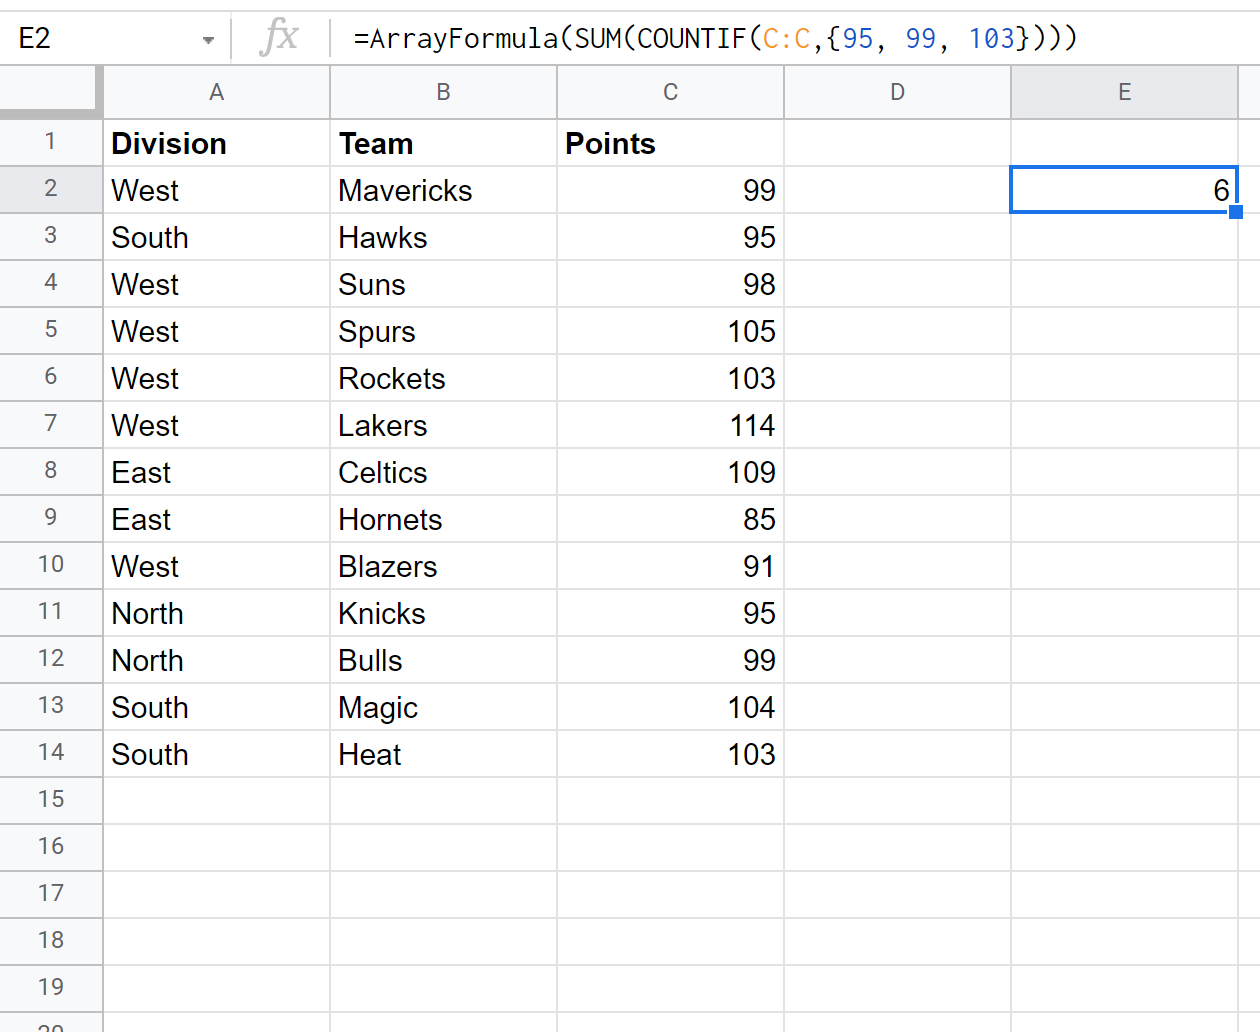Image resolution: width=1260 pixels, height=1032 pixels.
Task: Select column C header
Action: 670,93
